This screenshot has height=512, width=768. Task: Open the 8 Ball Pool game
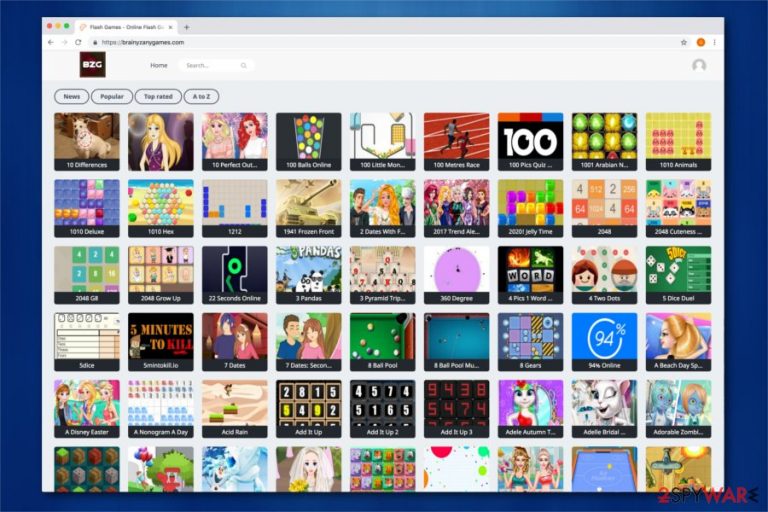[x=383, y=342]
